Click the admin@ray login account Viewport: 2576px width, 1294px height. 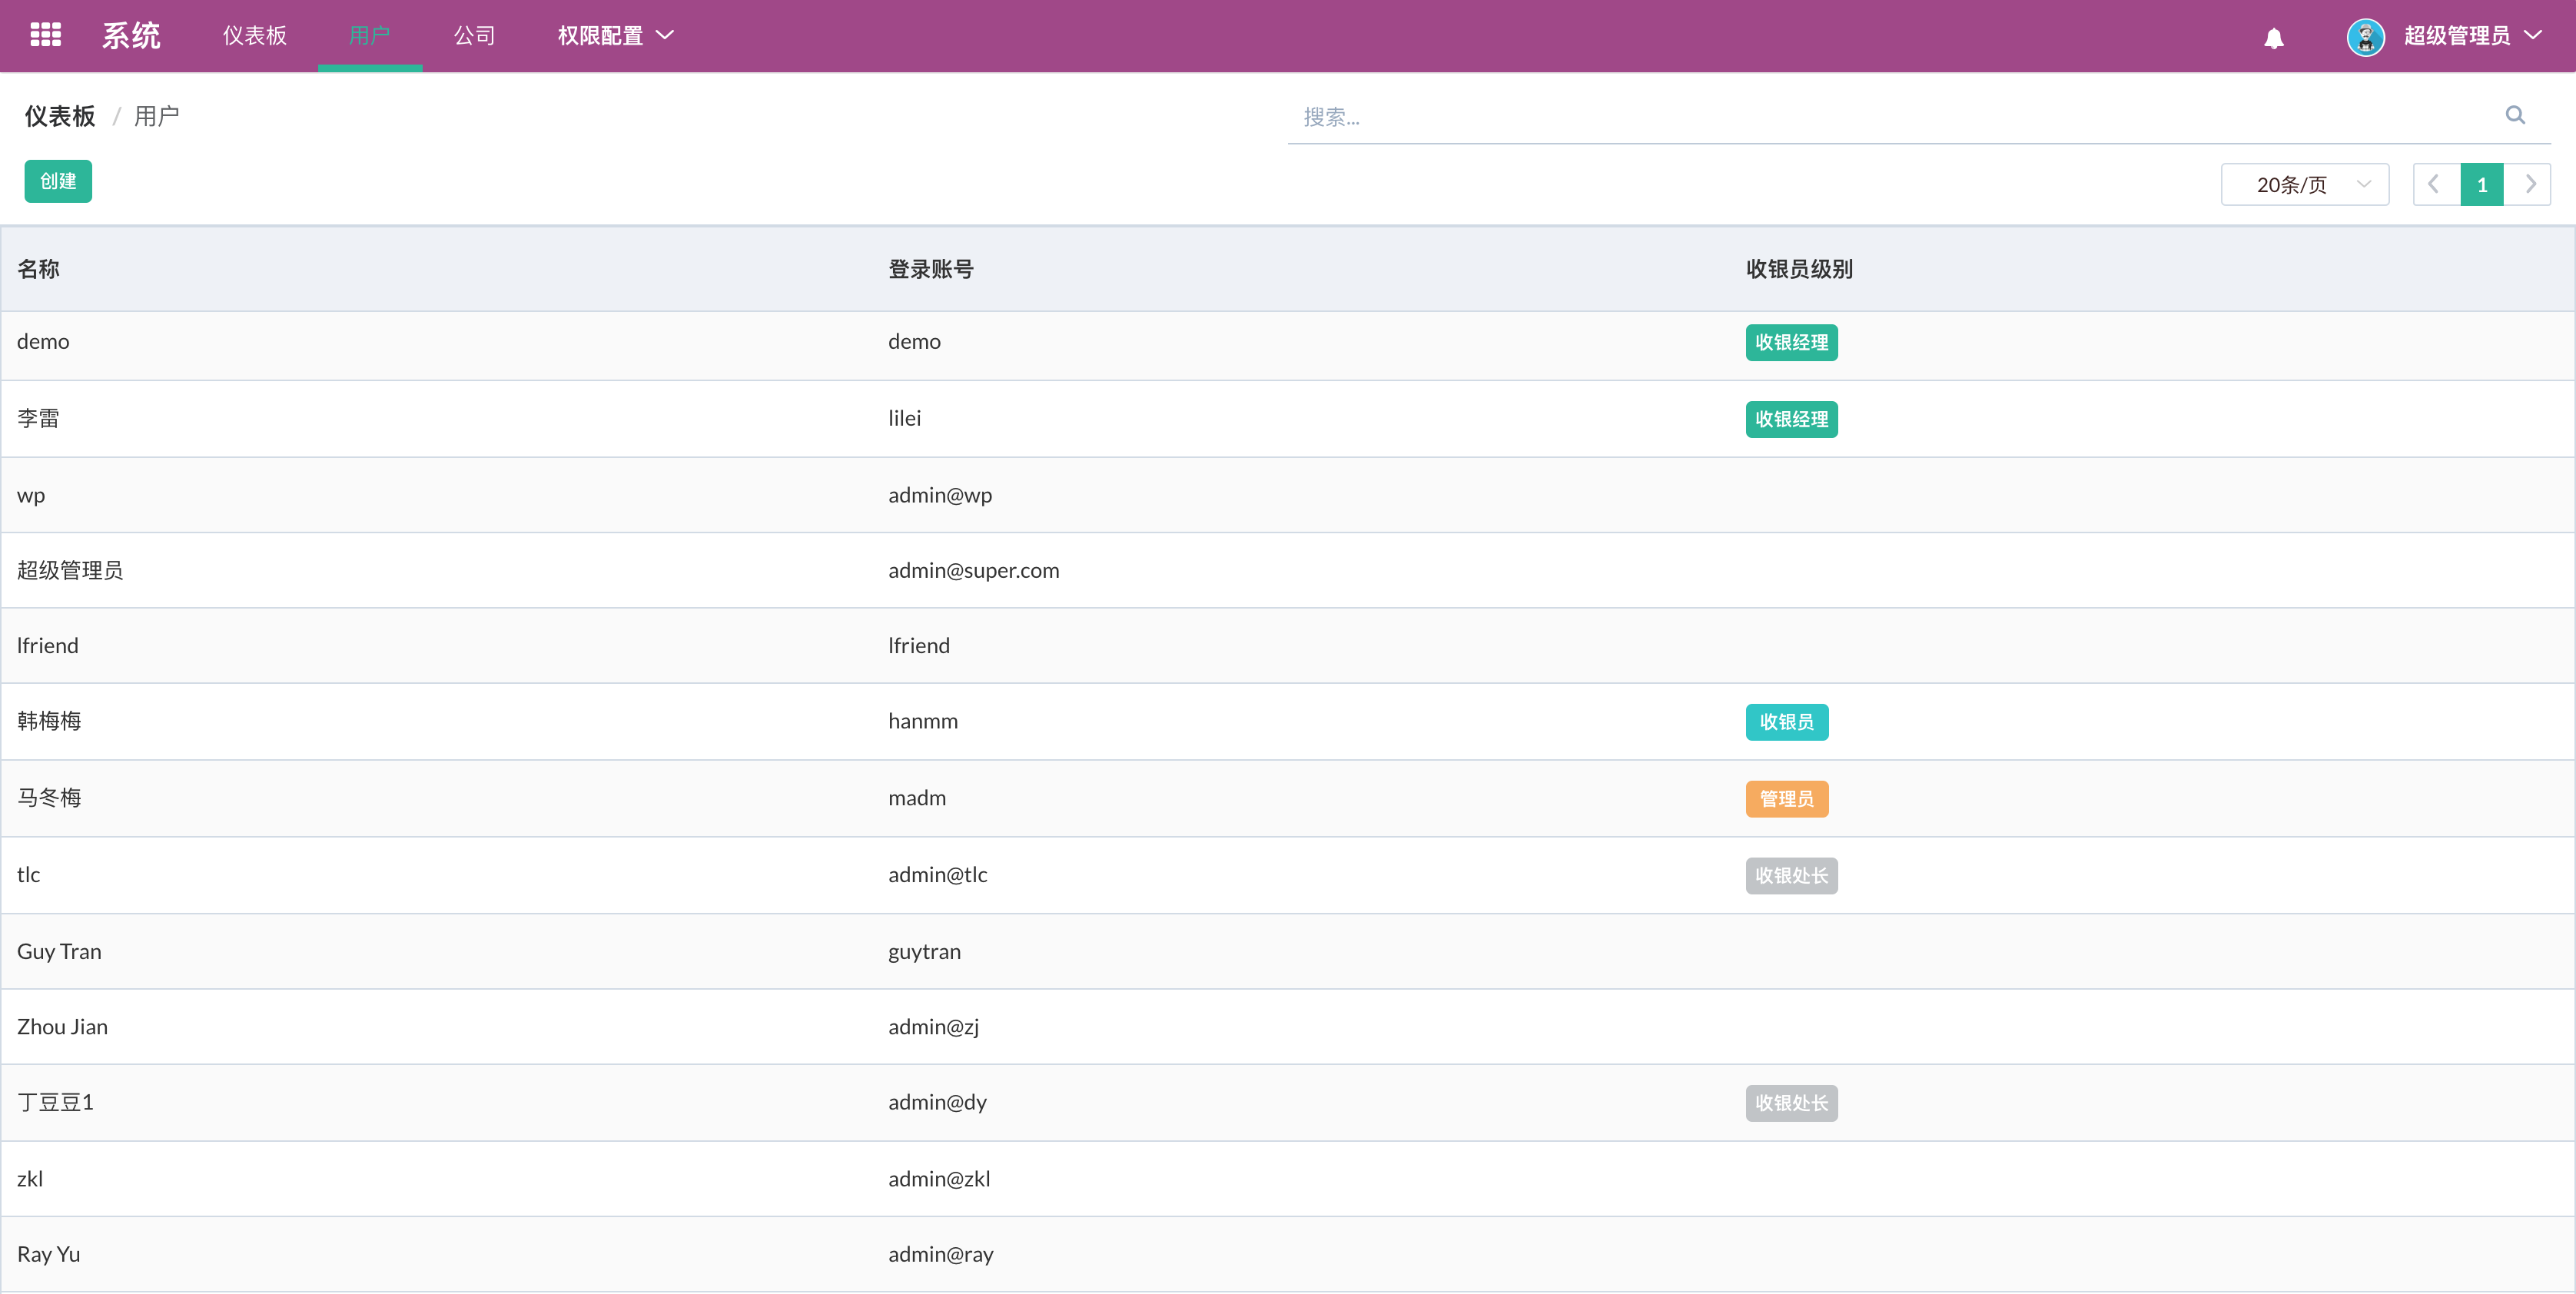[940, 1254]
